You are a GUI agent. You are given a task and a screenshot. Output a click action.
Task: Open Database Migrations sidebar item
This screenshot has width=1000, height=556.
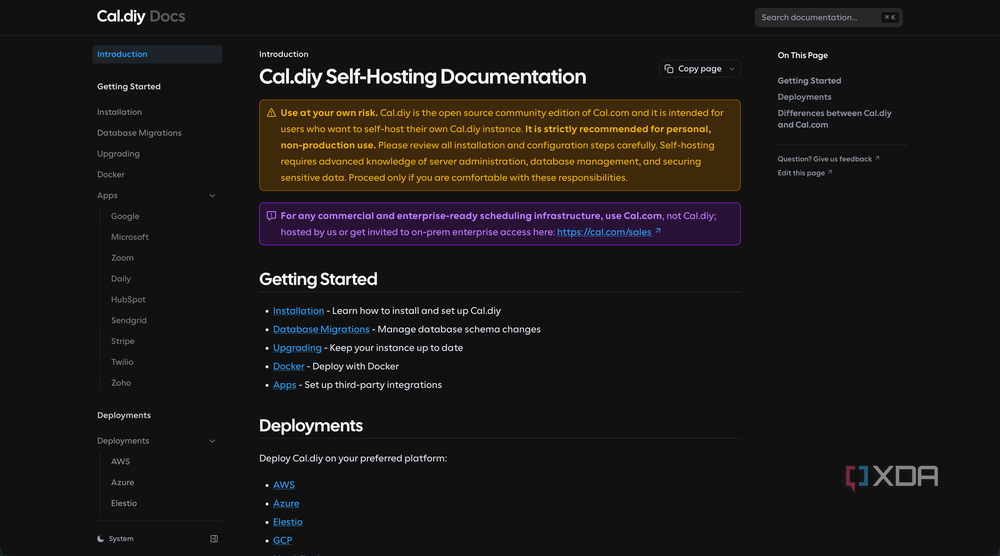139,133
